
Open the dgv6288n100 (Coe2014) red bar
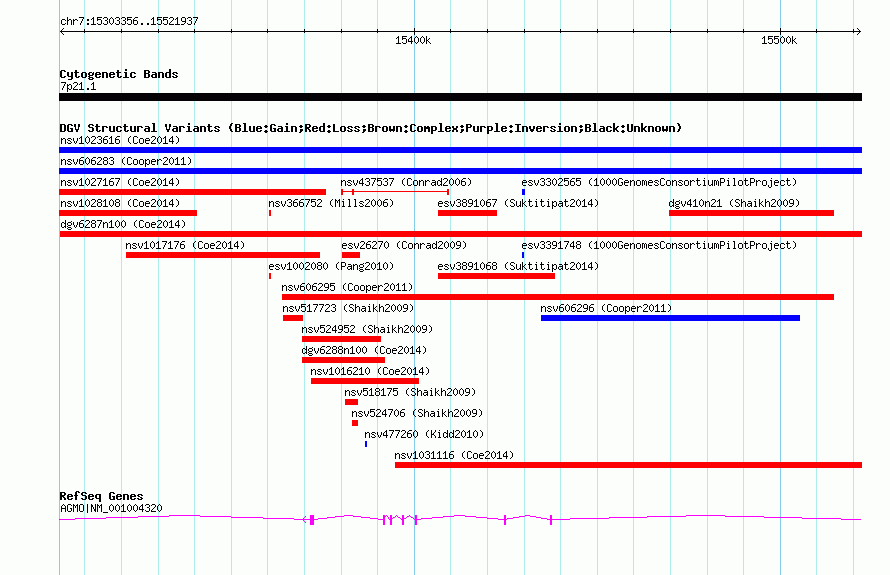click(343, 360)
